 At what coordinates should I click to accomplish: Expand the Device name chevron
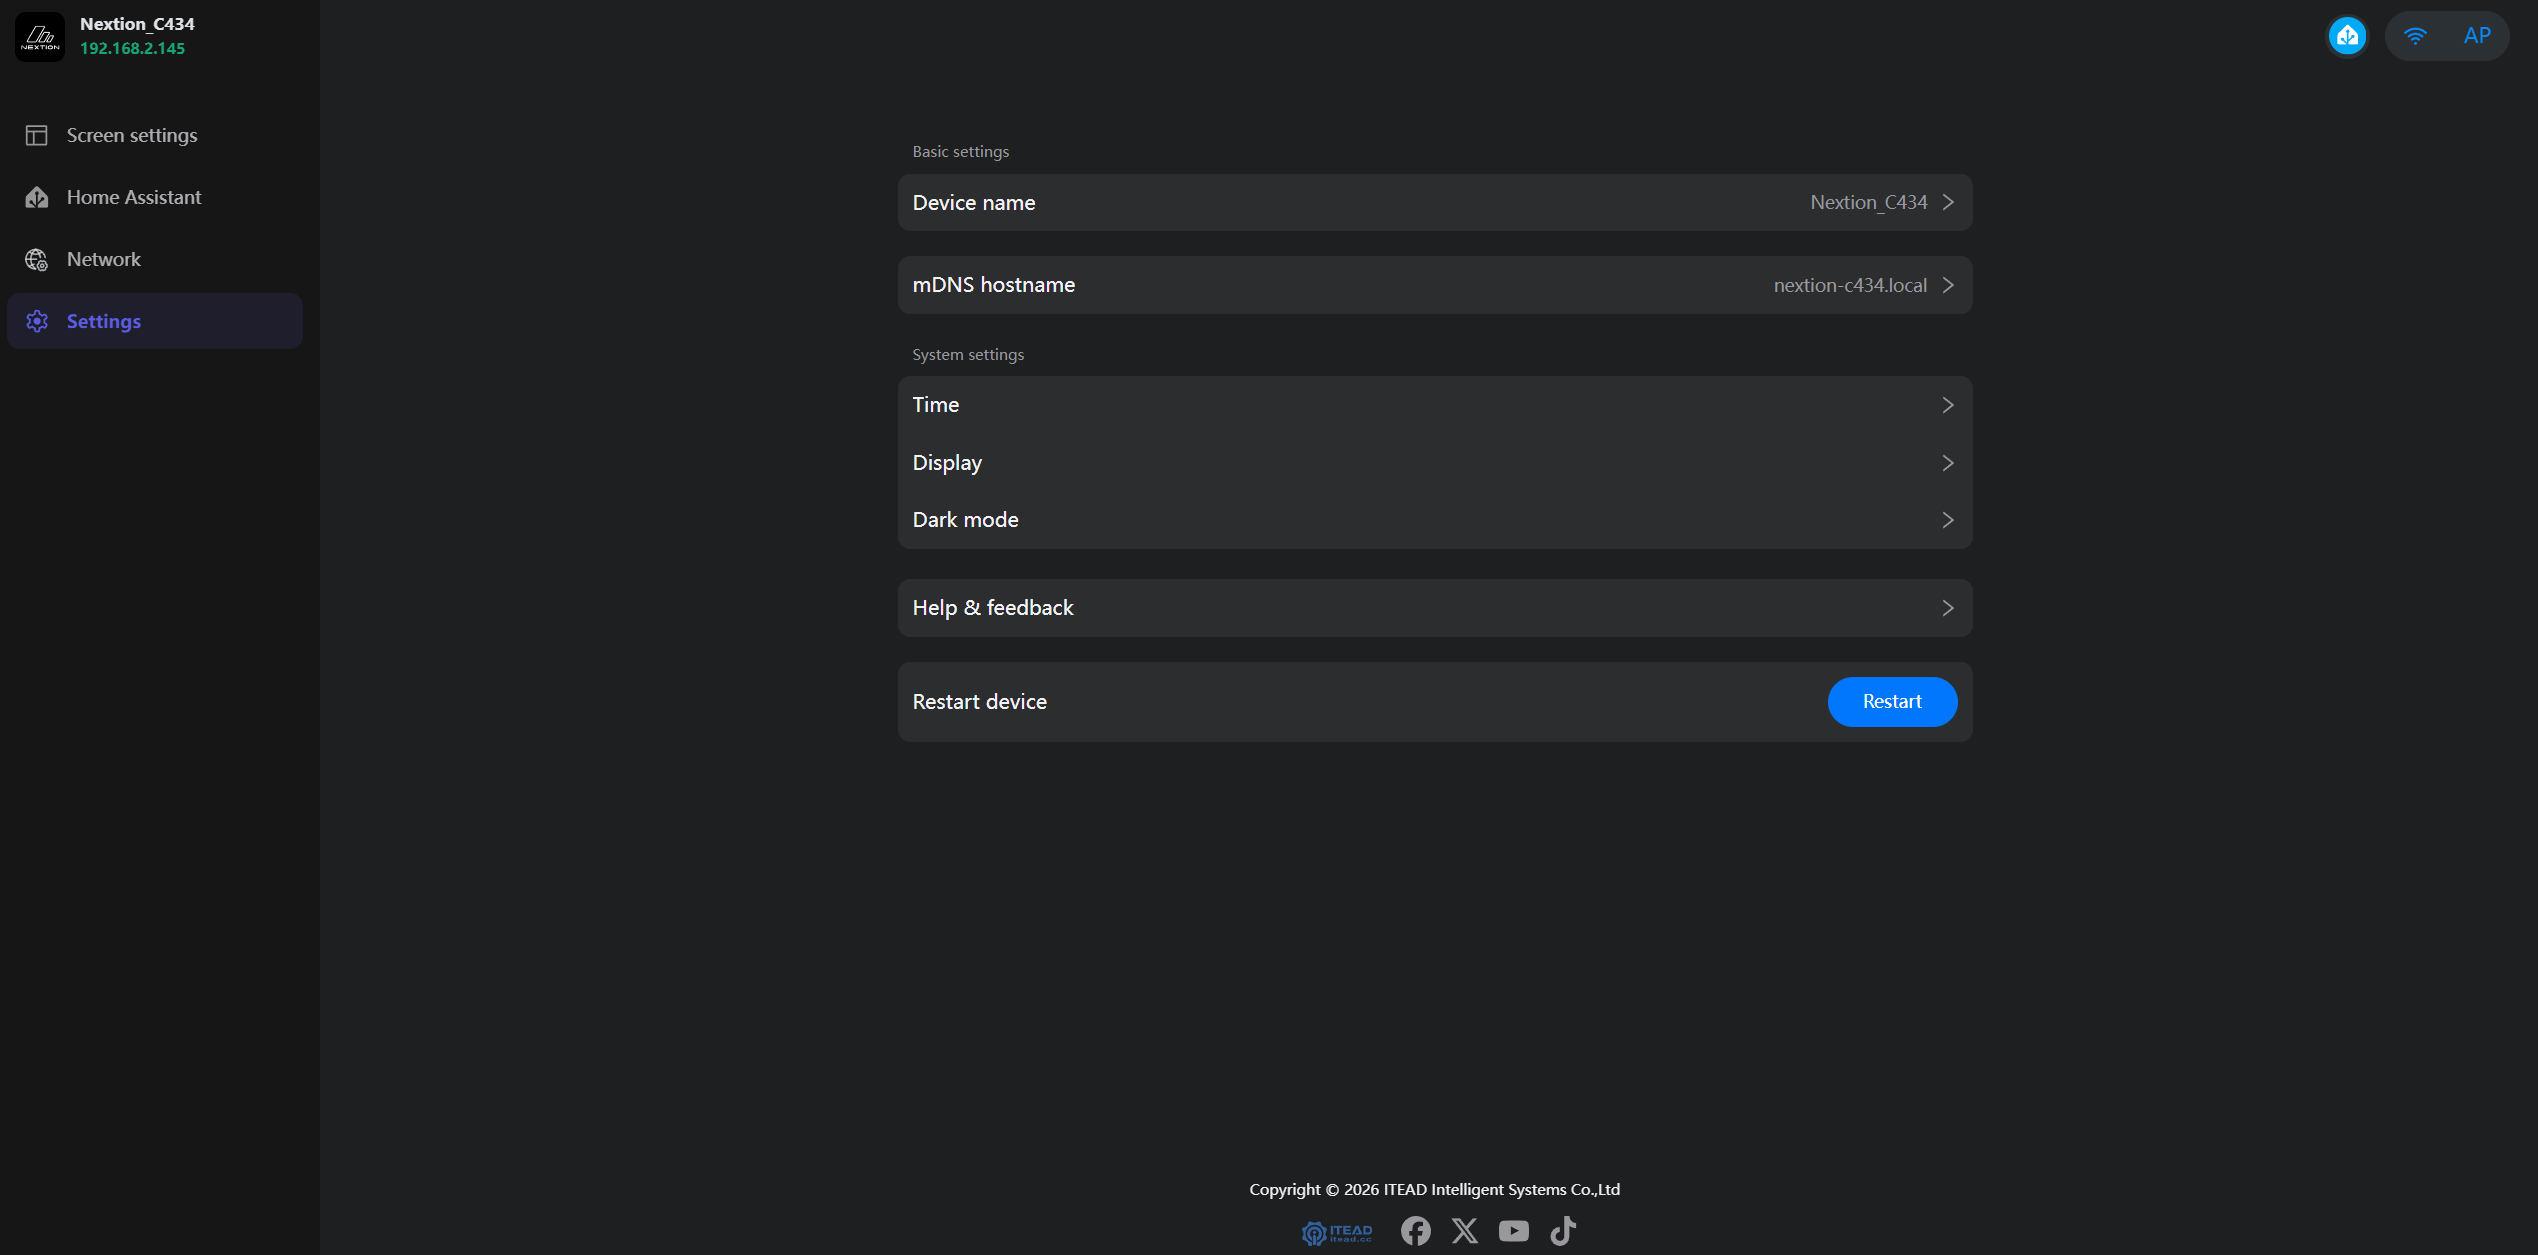(x=1948, y=202)
